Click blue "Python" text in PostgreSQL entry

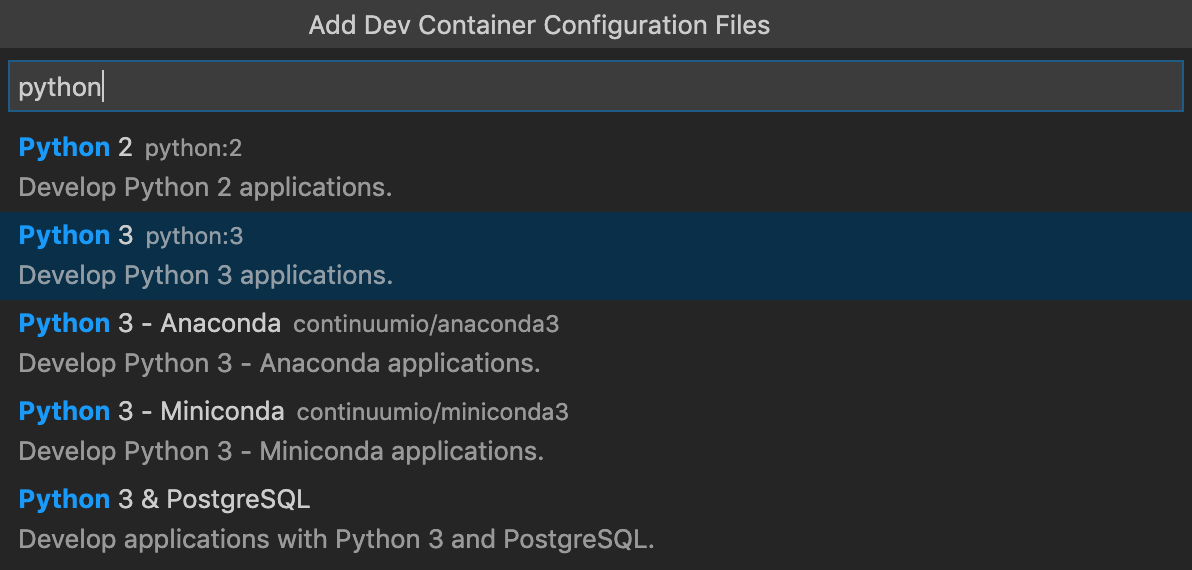(x=64, y=500)
